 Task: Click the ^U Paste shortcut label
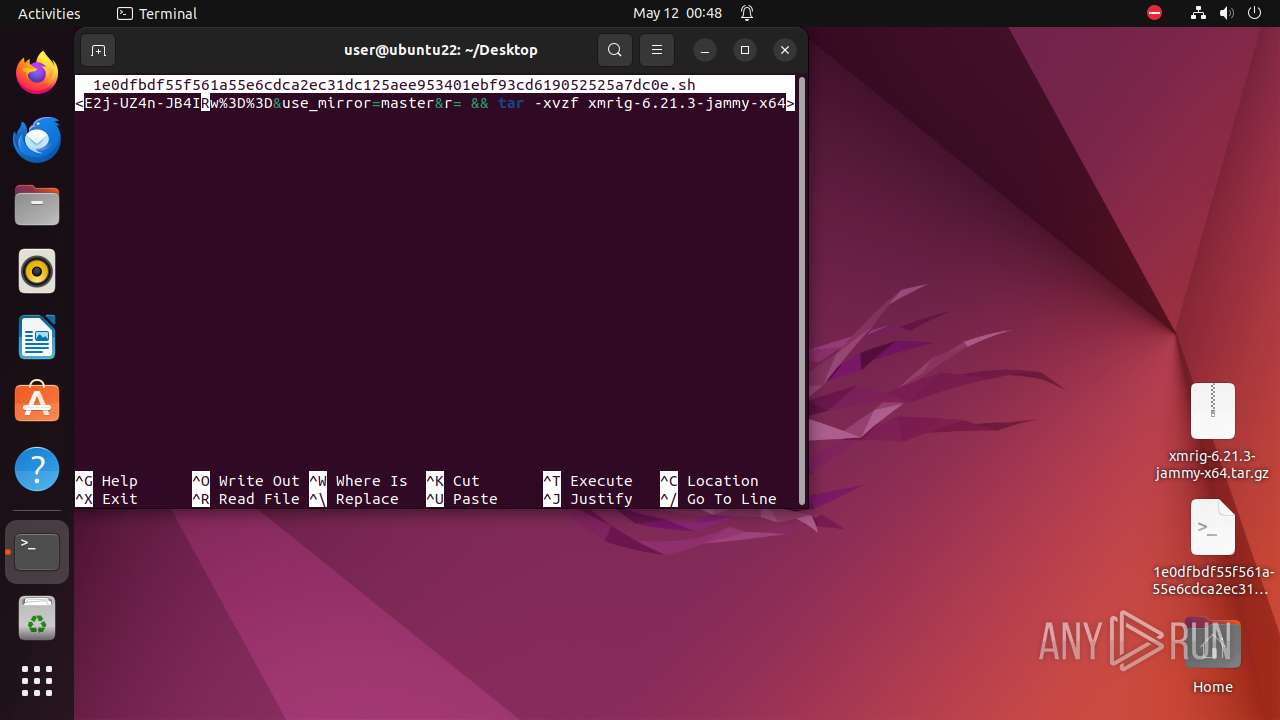pos(462,499)
